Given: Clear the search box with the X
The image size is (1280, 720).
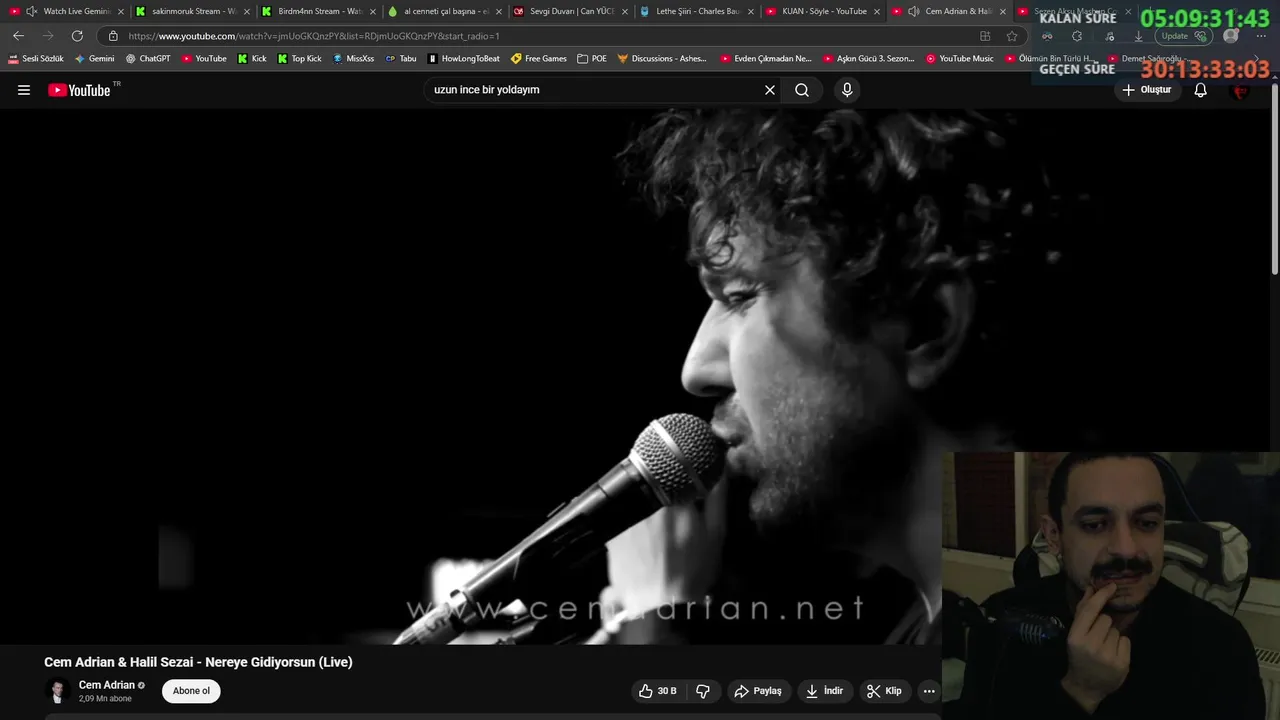Looking at the screenshot, I should 770,90.
